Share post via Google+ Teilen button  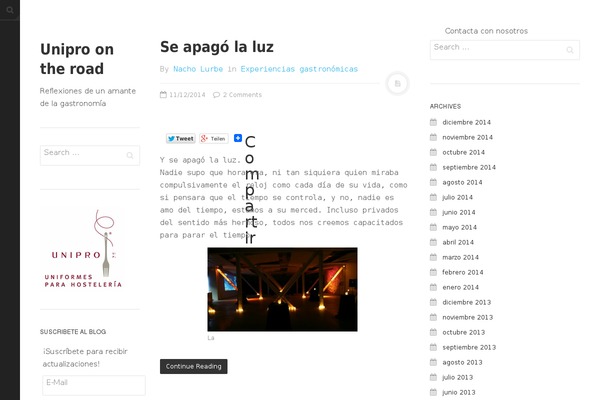(x=214, y=139)
